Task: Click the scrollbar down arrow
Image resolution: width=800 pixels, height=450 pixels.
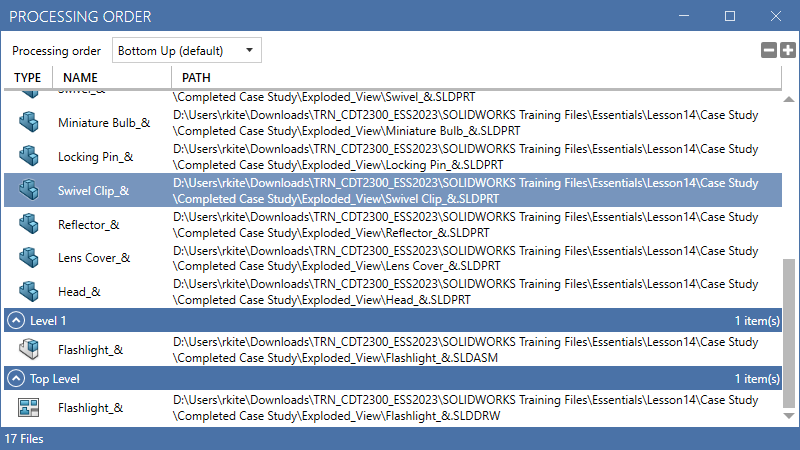Action: coord(789,416)
